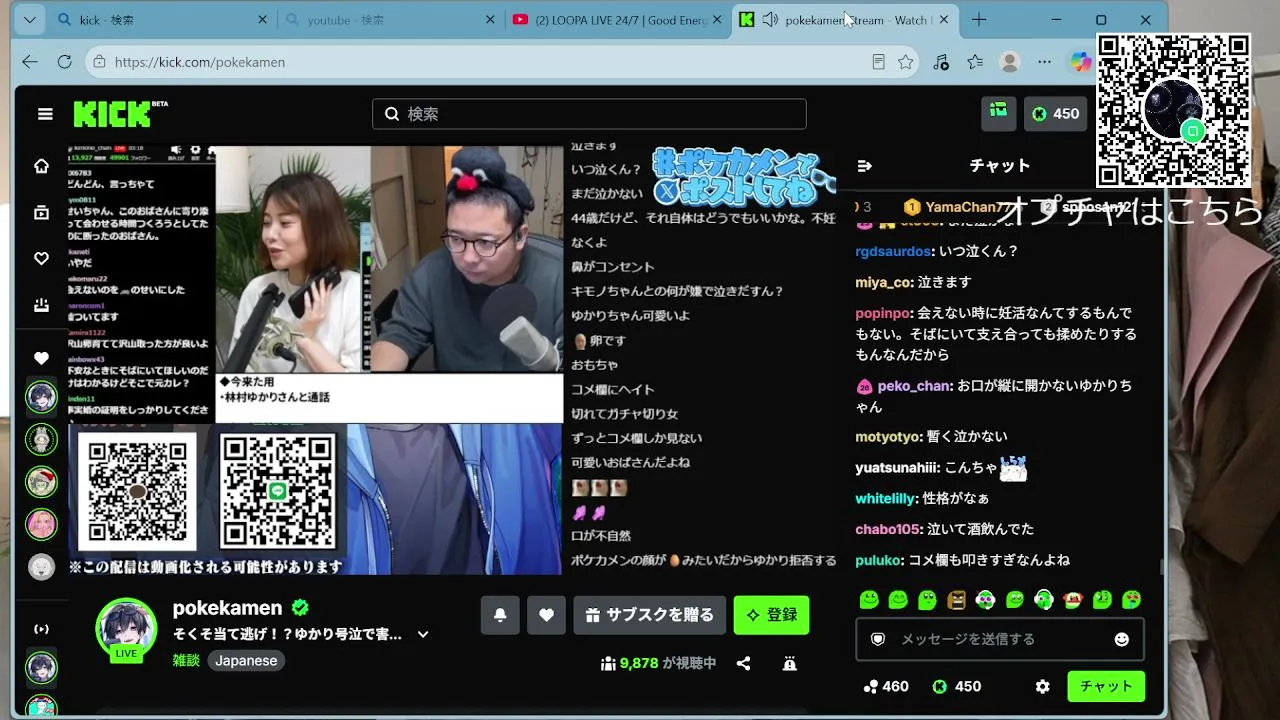1280x720 pixels.
Task: Open reader view icon in address bar
Action: (x=878, y=62)
